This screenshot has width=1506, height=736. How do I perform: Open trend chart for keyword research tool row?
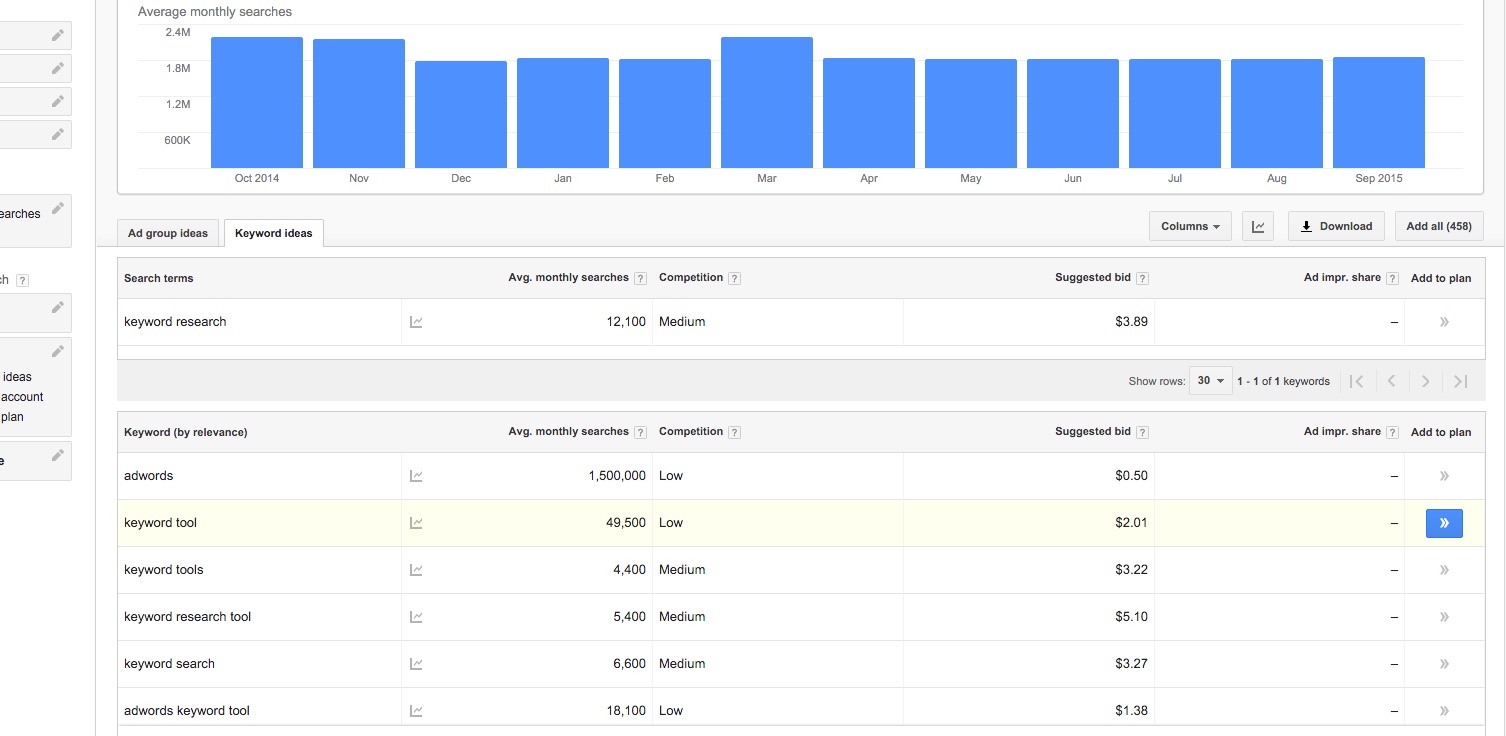click(x=416, y=617)
